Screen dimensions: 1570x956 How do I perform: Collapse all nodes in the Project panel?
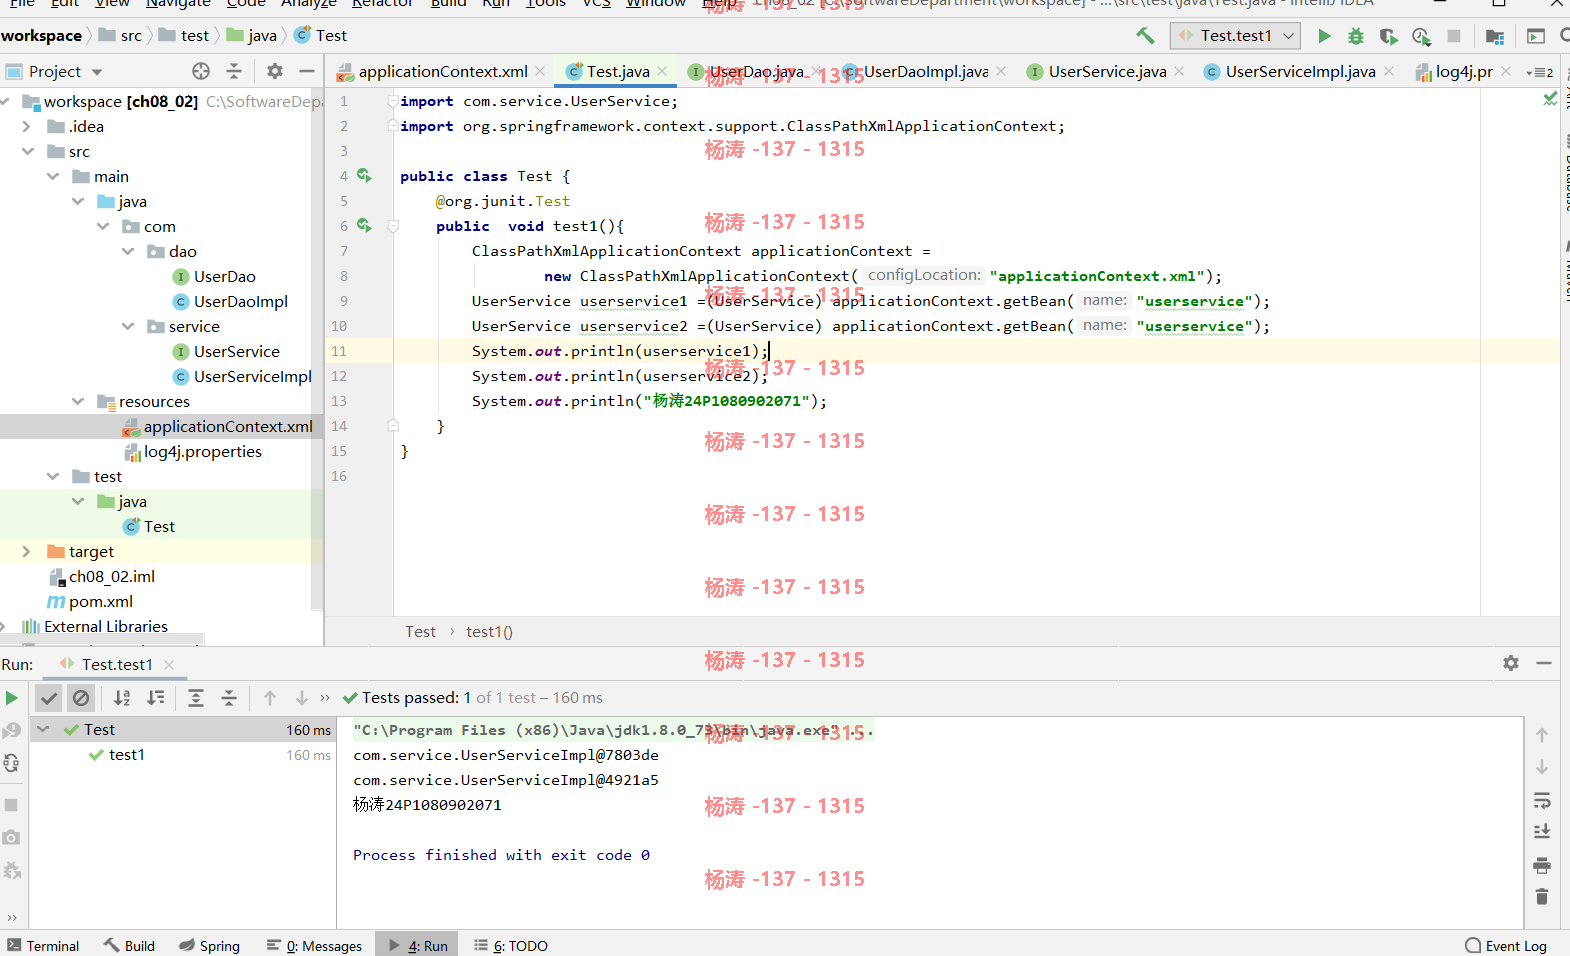click(x=234, y=71)
